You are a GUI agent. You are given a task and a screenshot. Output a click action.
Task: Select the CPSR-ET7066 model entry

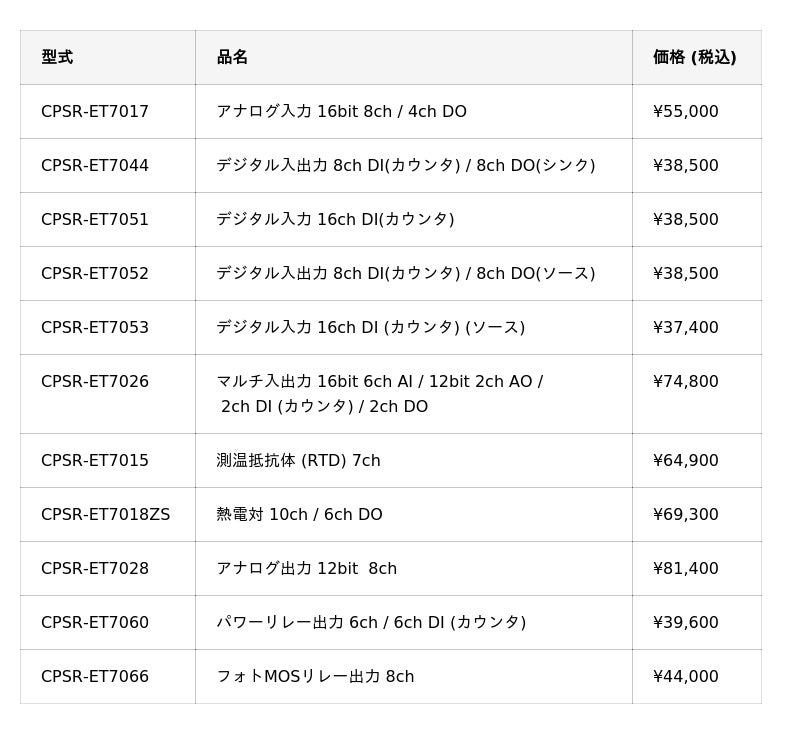[x=95, y=676]
